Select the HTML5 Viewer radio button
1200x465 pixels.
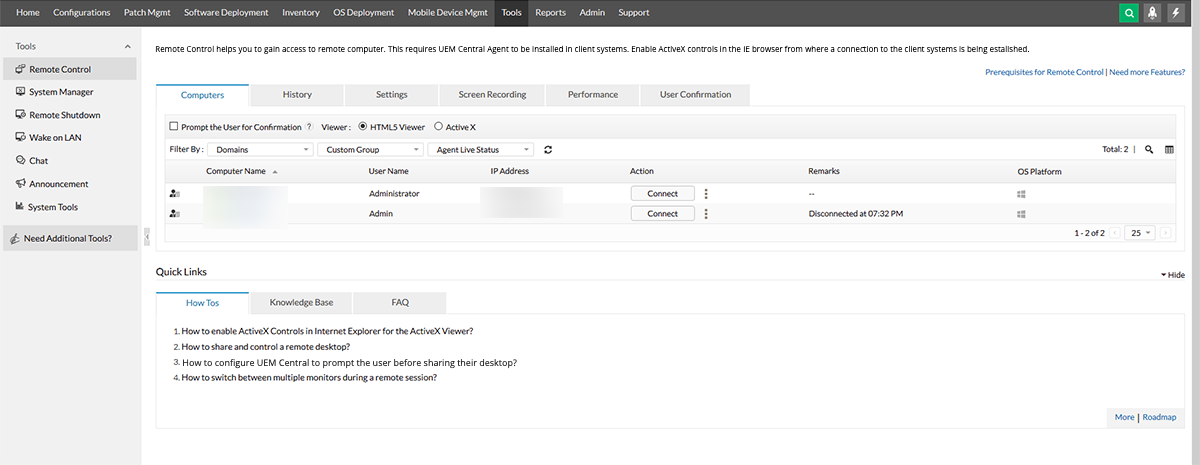362,127
